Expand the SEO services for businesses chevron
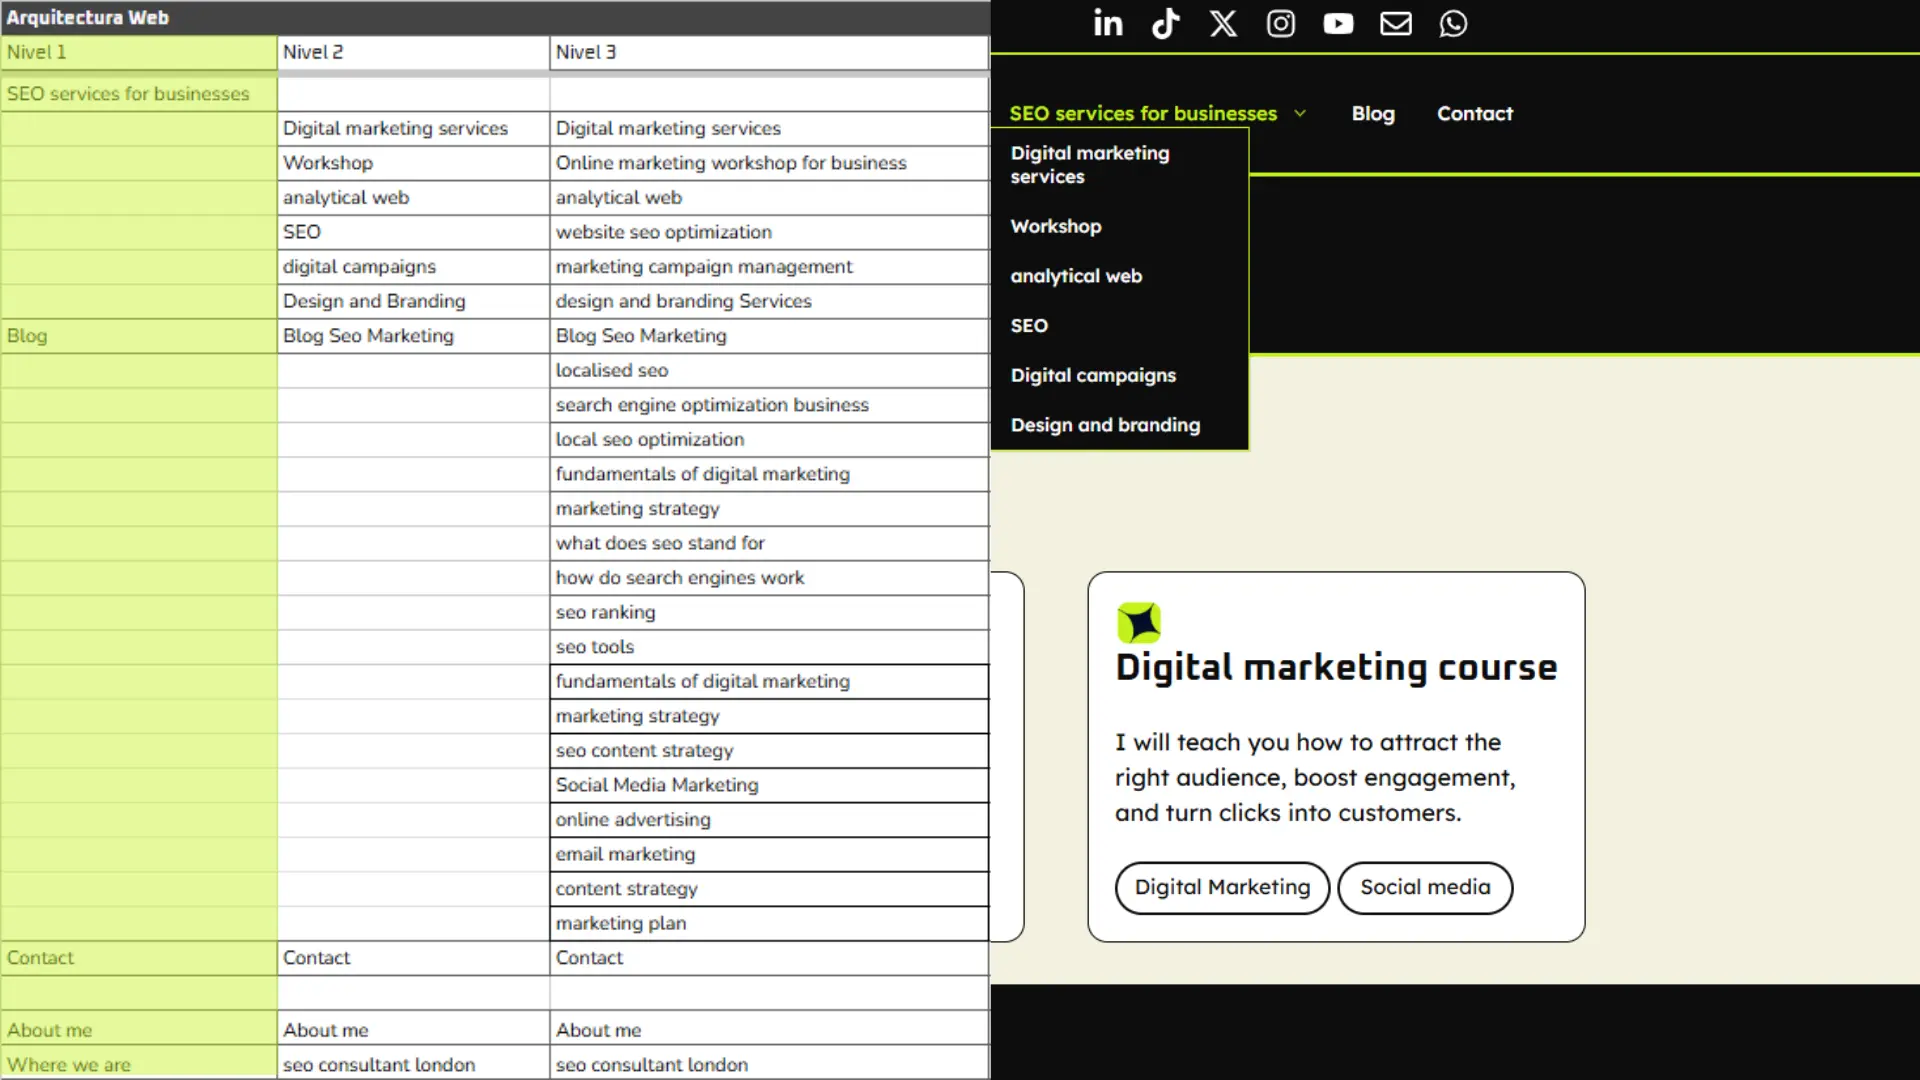1920x1080 pixels. (x=1300, y=113)
